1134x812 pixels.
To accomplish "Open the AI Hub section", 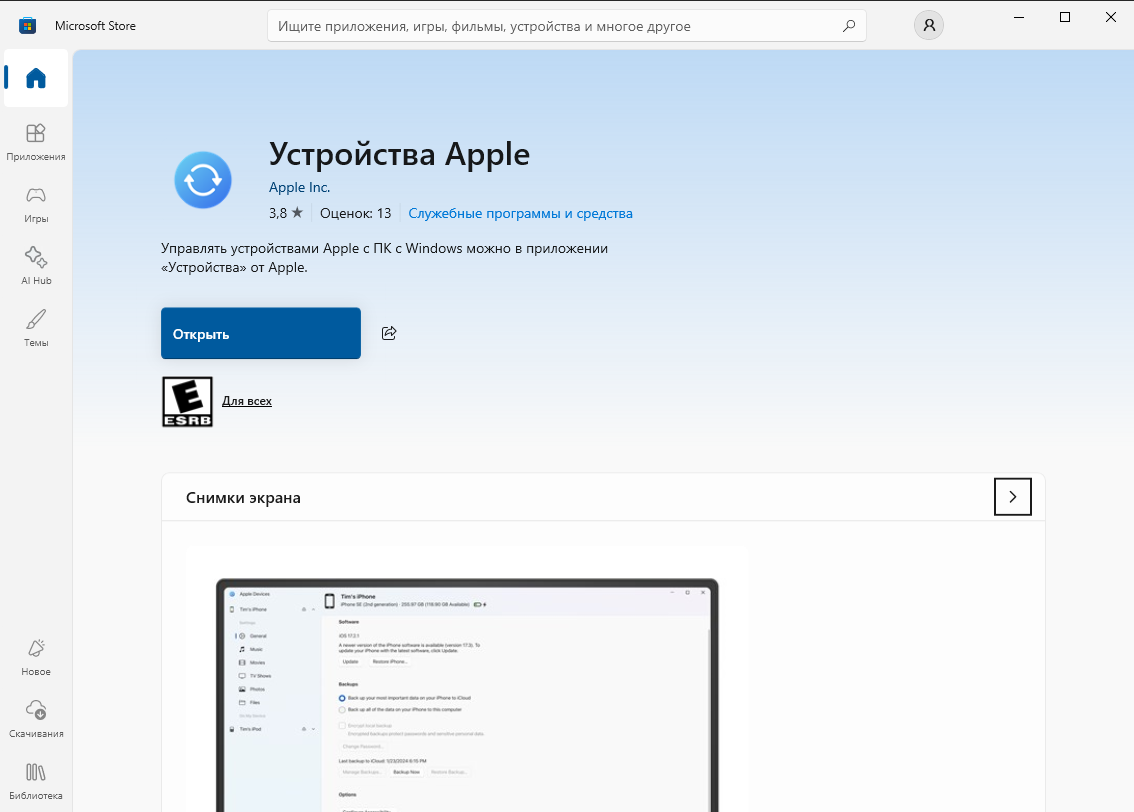I will tap(35, 266).
